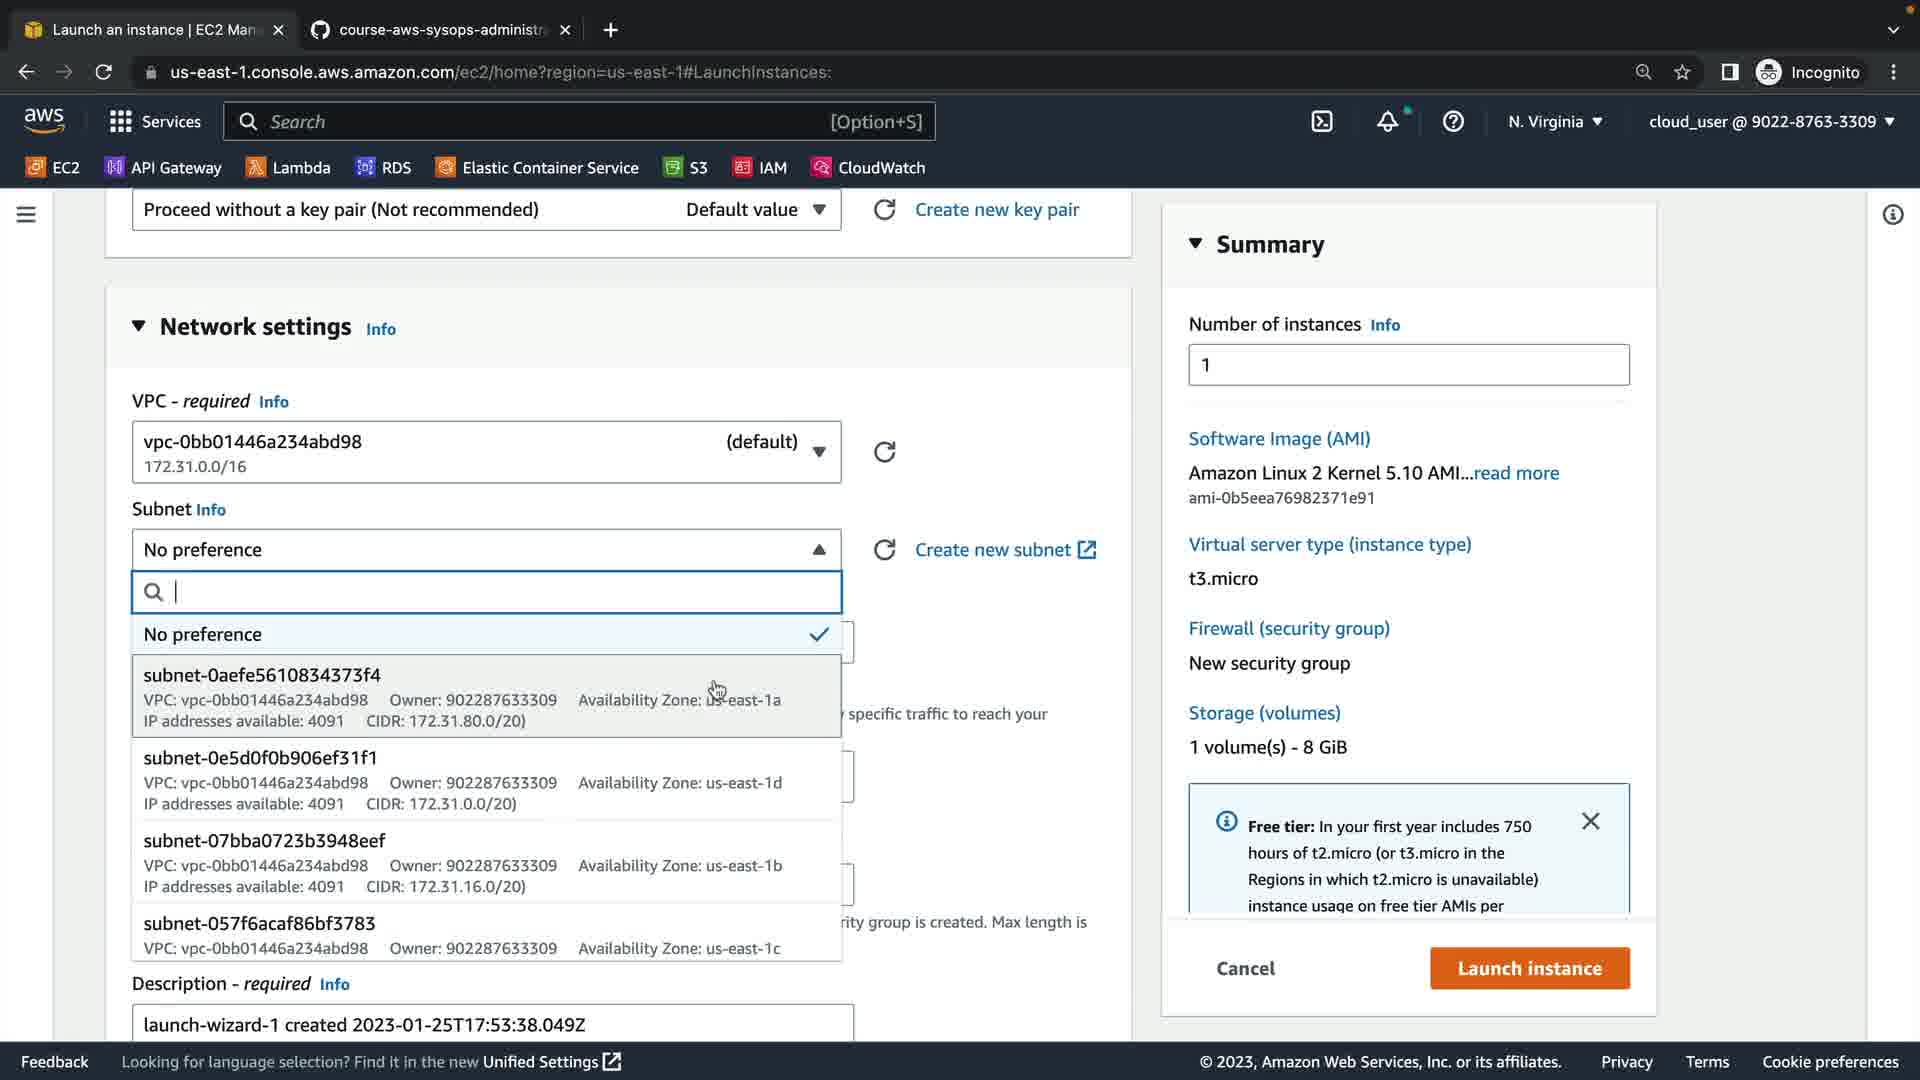Dismiss the Free tier info box

click(x=1590, y=822)
